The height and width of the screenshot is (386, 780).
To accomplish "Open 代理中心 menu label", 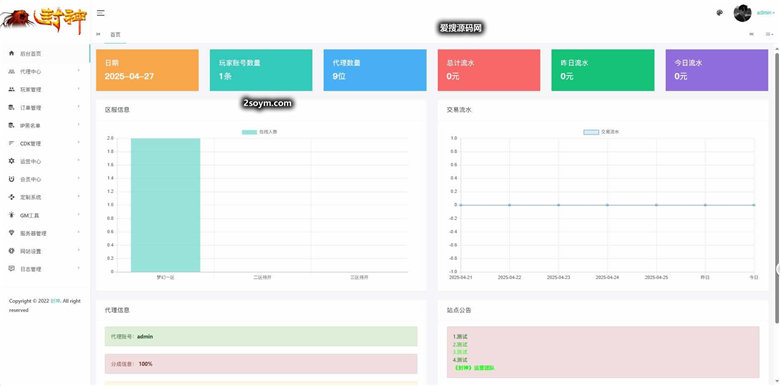I will (x=30, y=72).
